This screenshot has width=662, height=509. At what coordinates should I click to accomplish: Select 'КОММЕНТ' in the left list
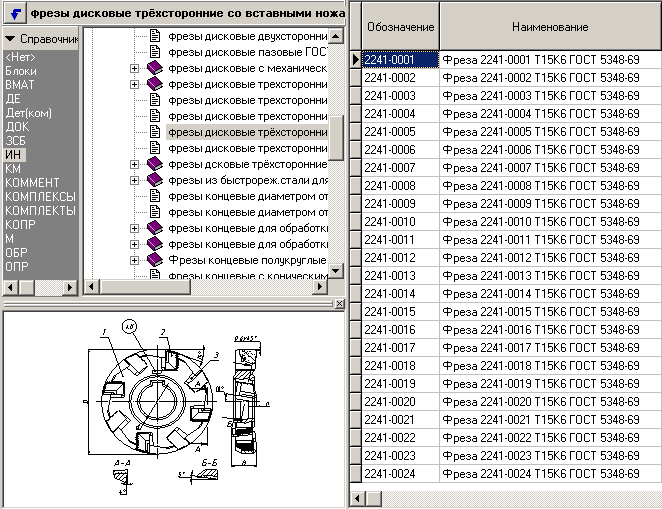click(32, 183)
